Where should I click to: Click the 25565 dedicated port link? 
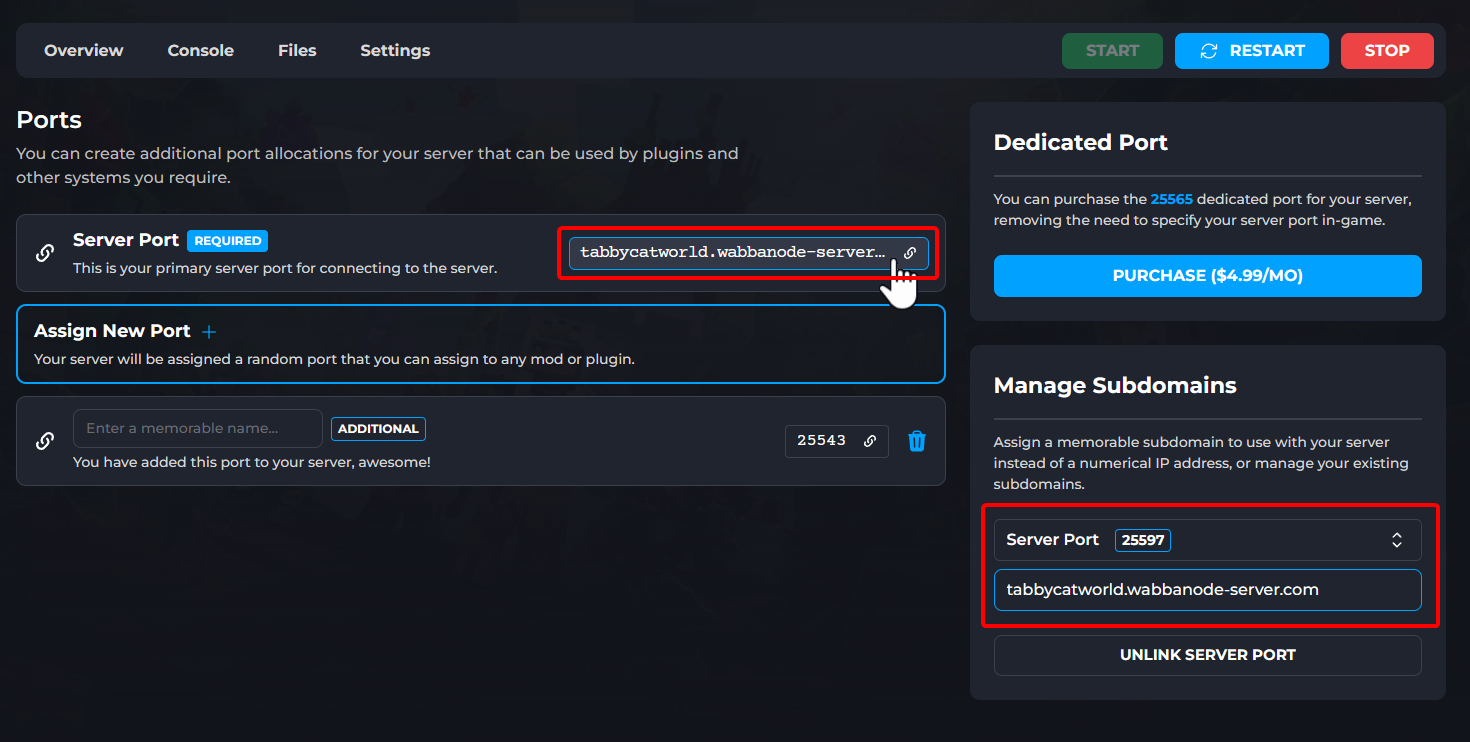click(x=1172, y=200)
